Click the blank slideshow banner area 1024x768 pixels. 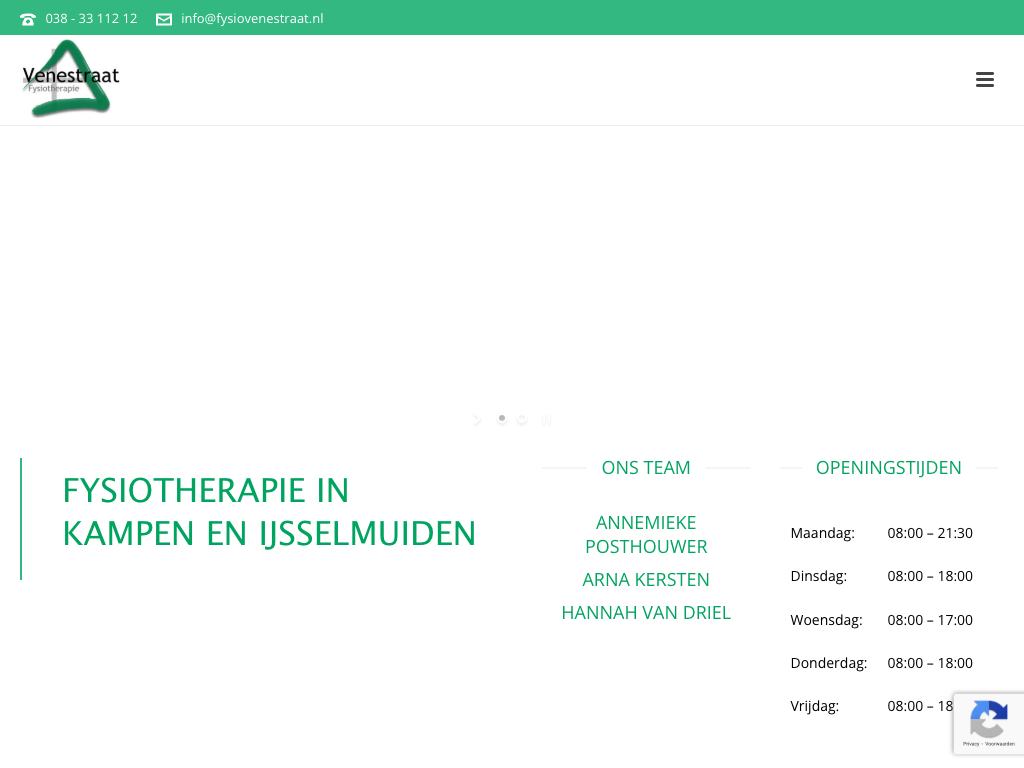512,270
